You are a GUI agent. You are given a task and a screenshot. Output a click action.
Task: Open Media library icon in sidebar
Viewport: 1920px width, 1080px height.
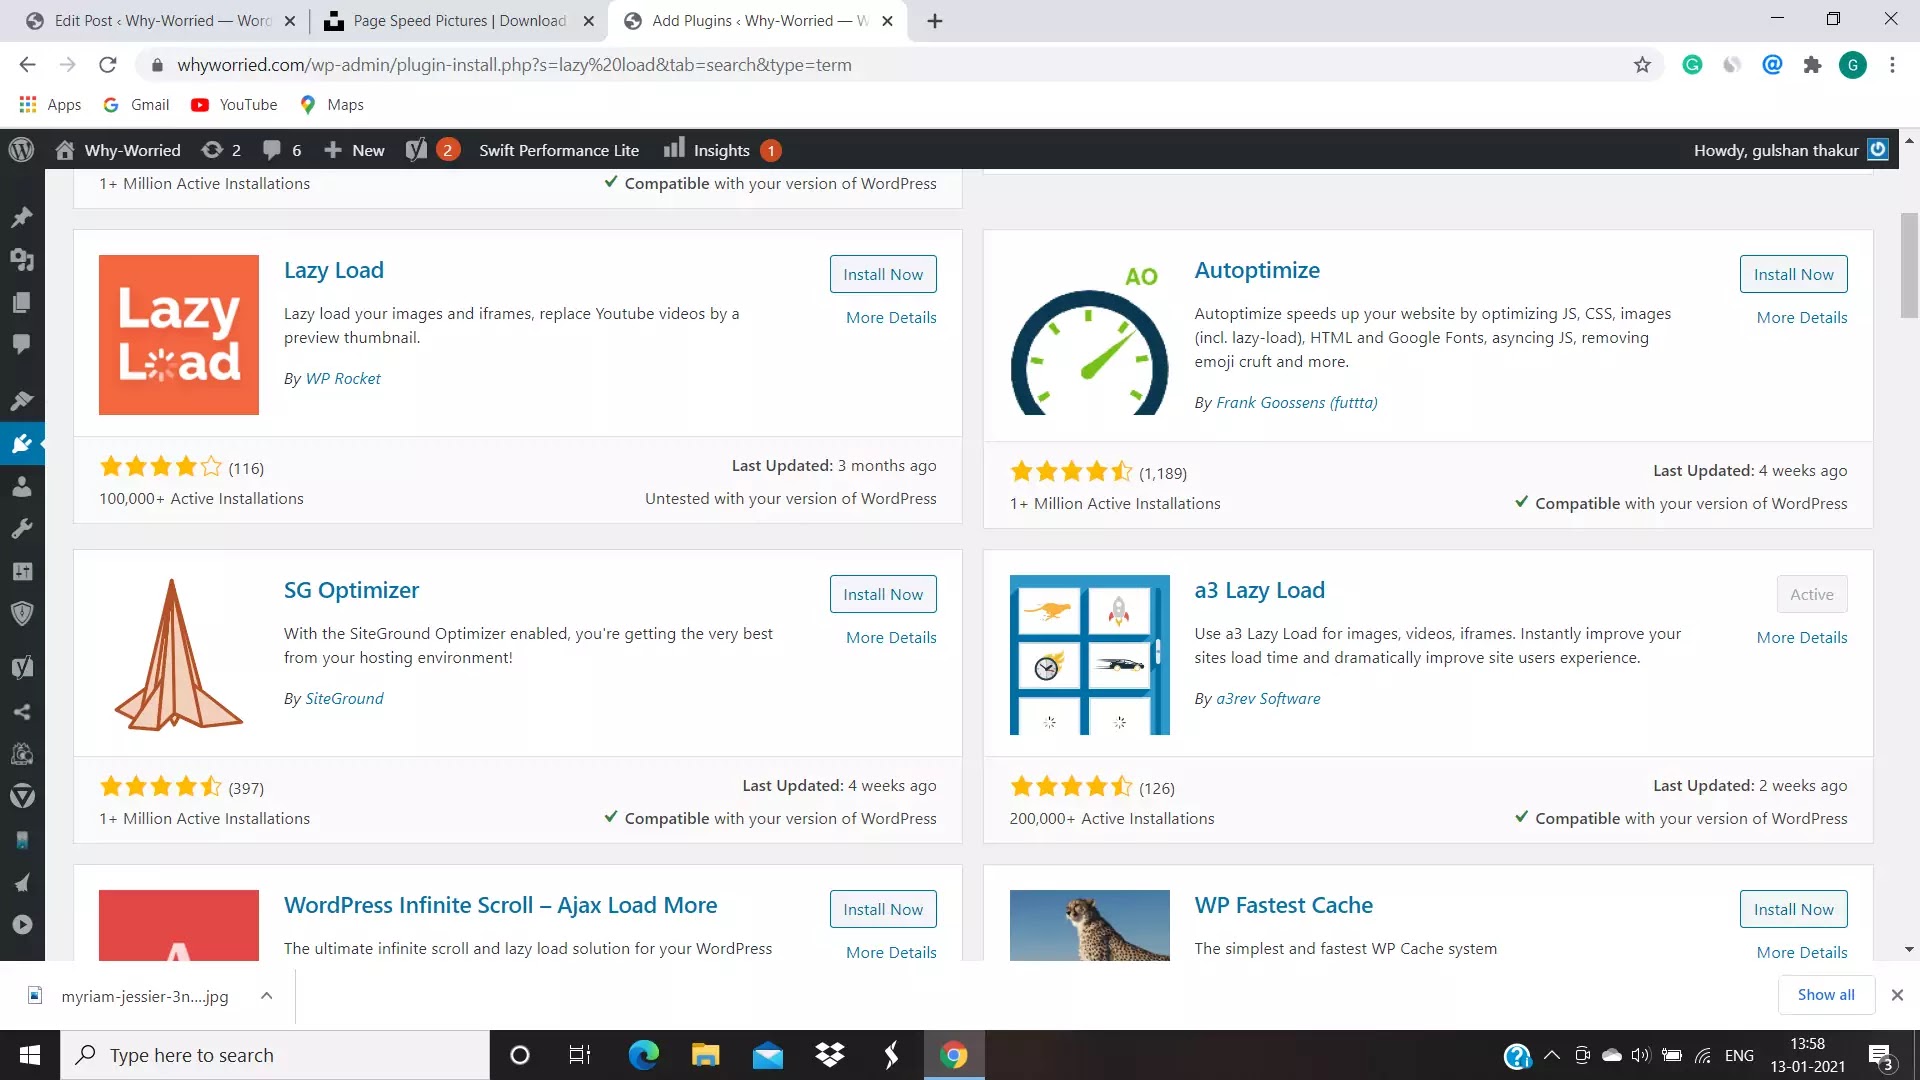tap(22, 259)
